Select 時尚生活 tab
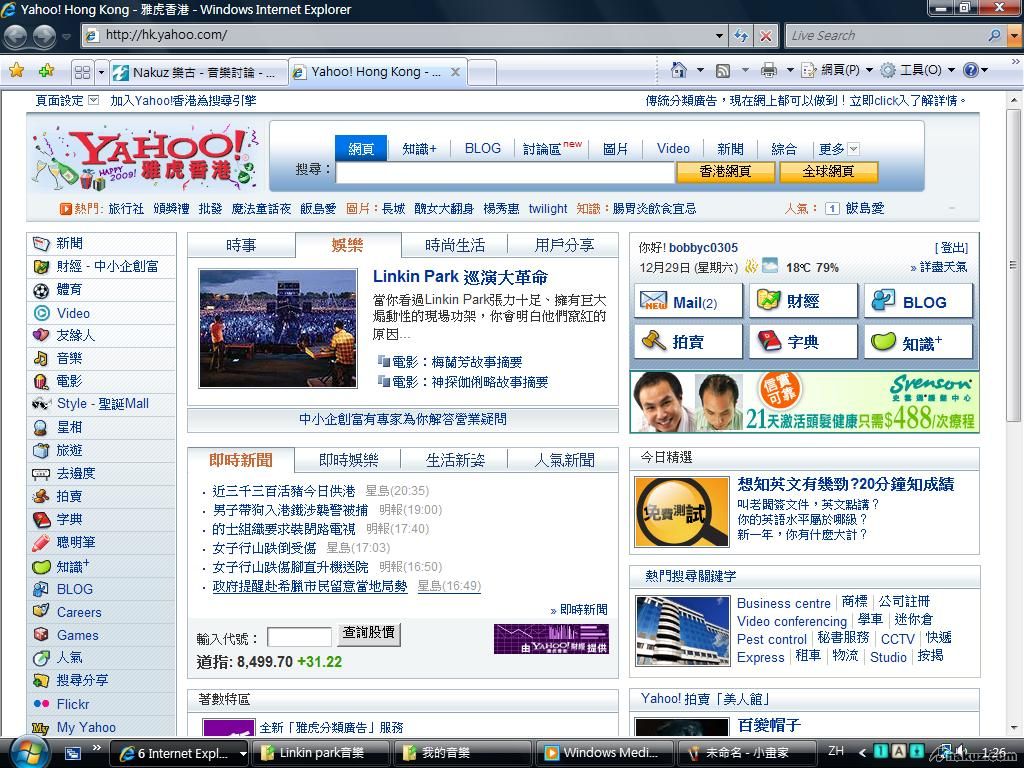Screen dimensions: 1024x768 click(455, 245)
